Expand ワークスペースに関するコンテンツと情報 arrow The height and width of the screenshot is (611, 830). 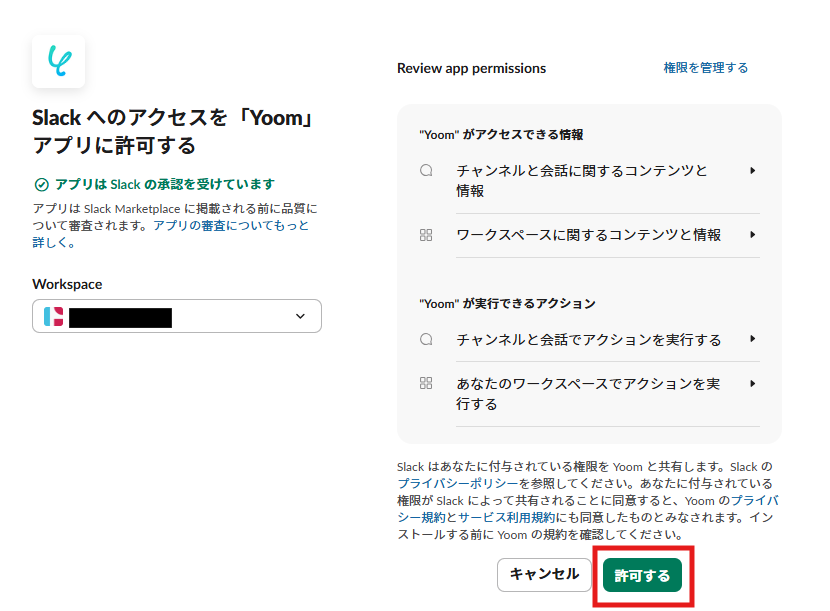point(752,235)
